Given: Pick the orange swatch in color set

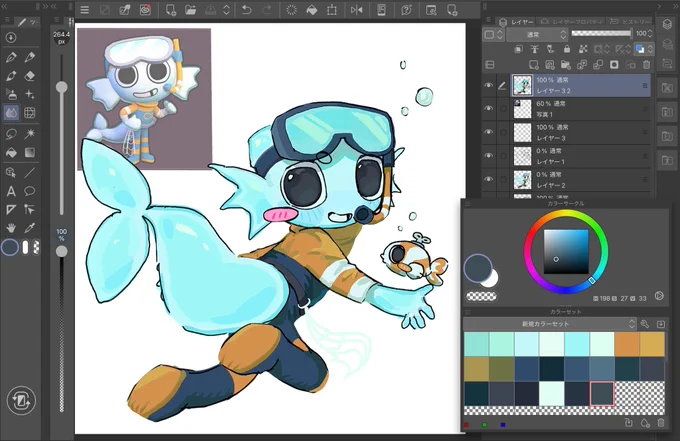Looking at the screenshot, I should click(x=627, y=344).
